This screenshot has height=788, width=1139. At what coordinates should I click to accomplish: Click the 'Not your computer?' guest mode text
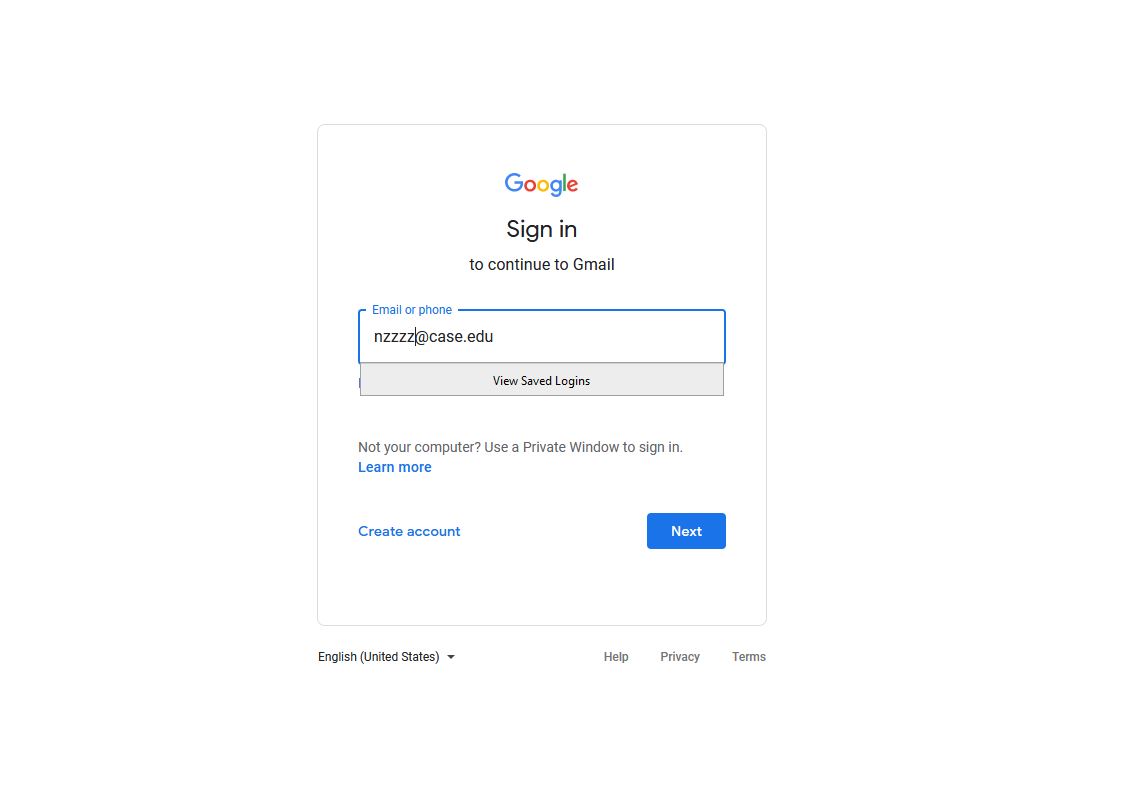pyautogui.click(x=419, y=447)
